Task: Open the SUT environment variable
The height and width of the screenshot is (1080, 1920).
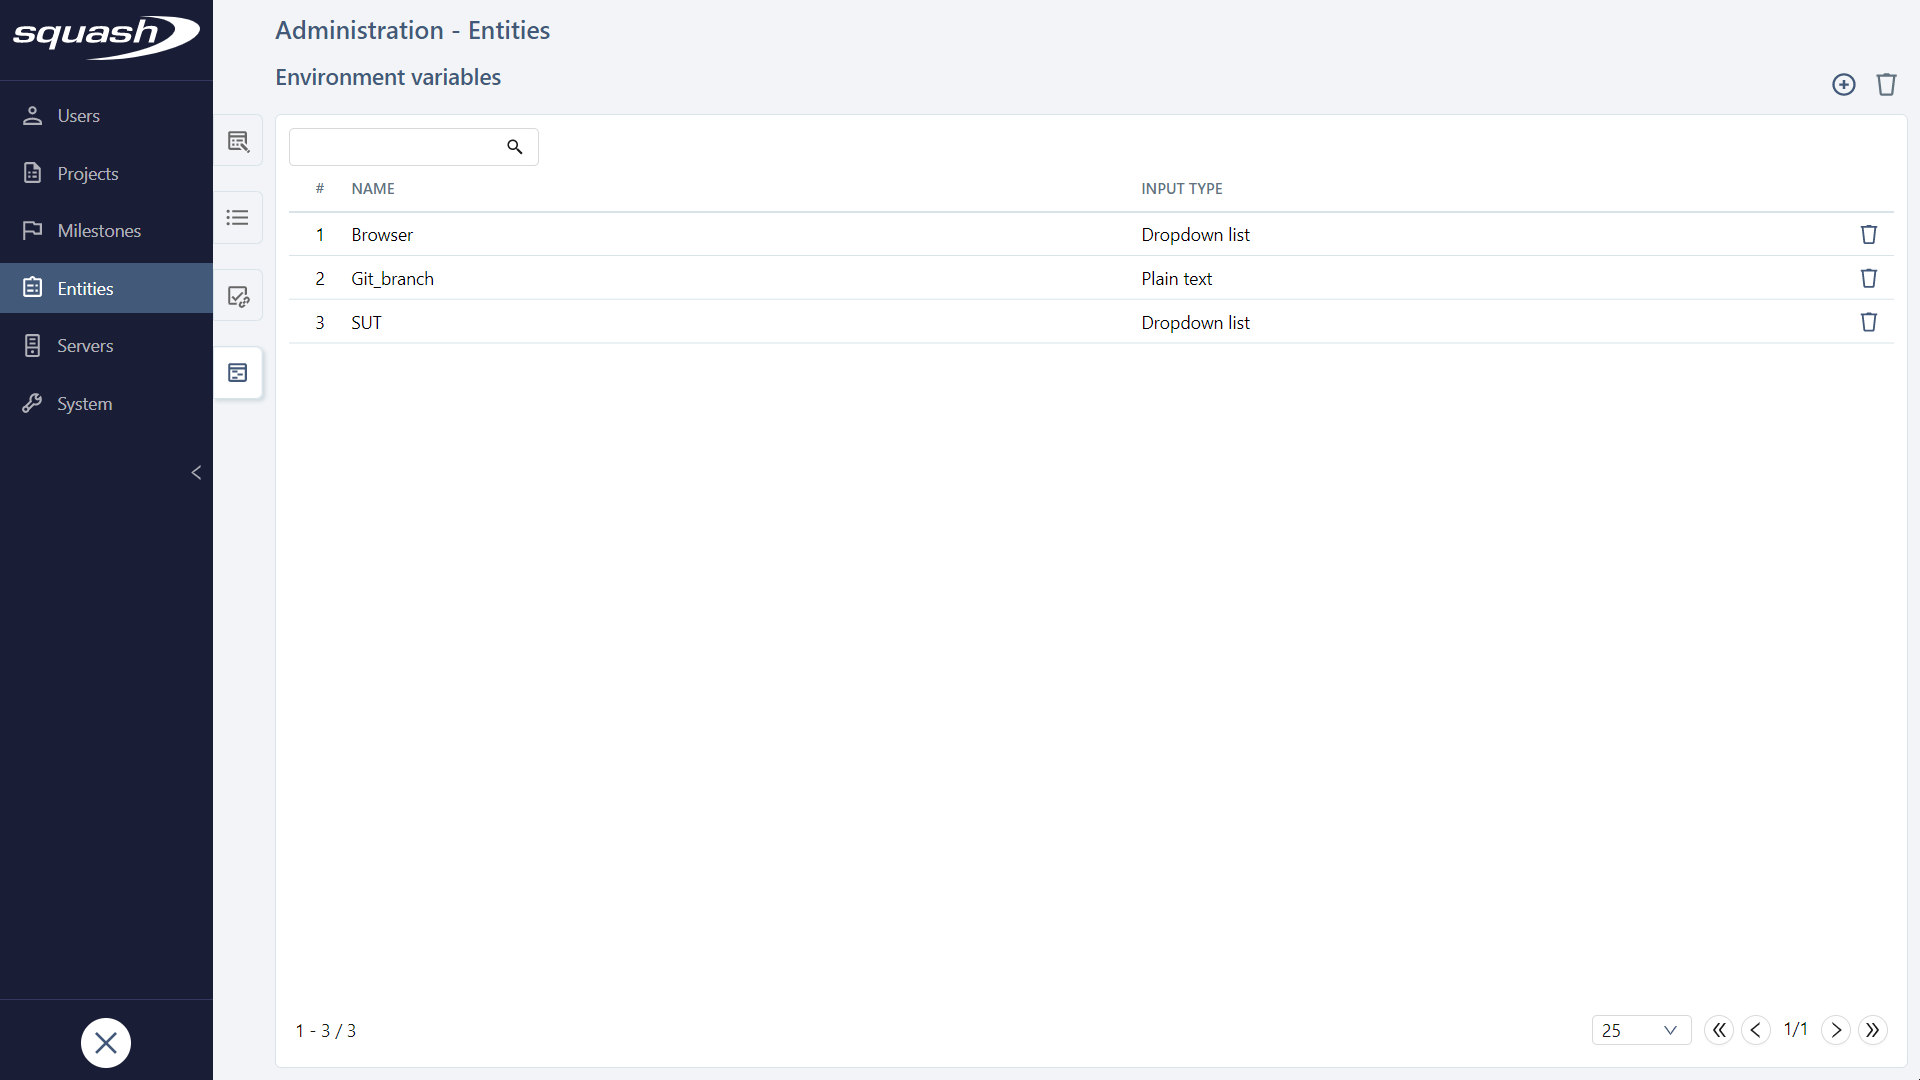Action: point(366,322)
